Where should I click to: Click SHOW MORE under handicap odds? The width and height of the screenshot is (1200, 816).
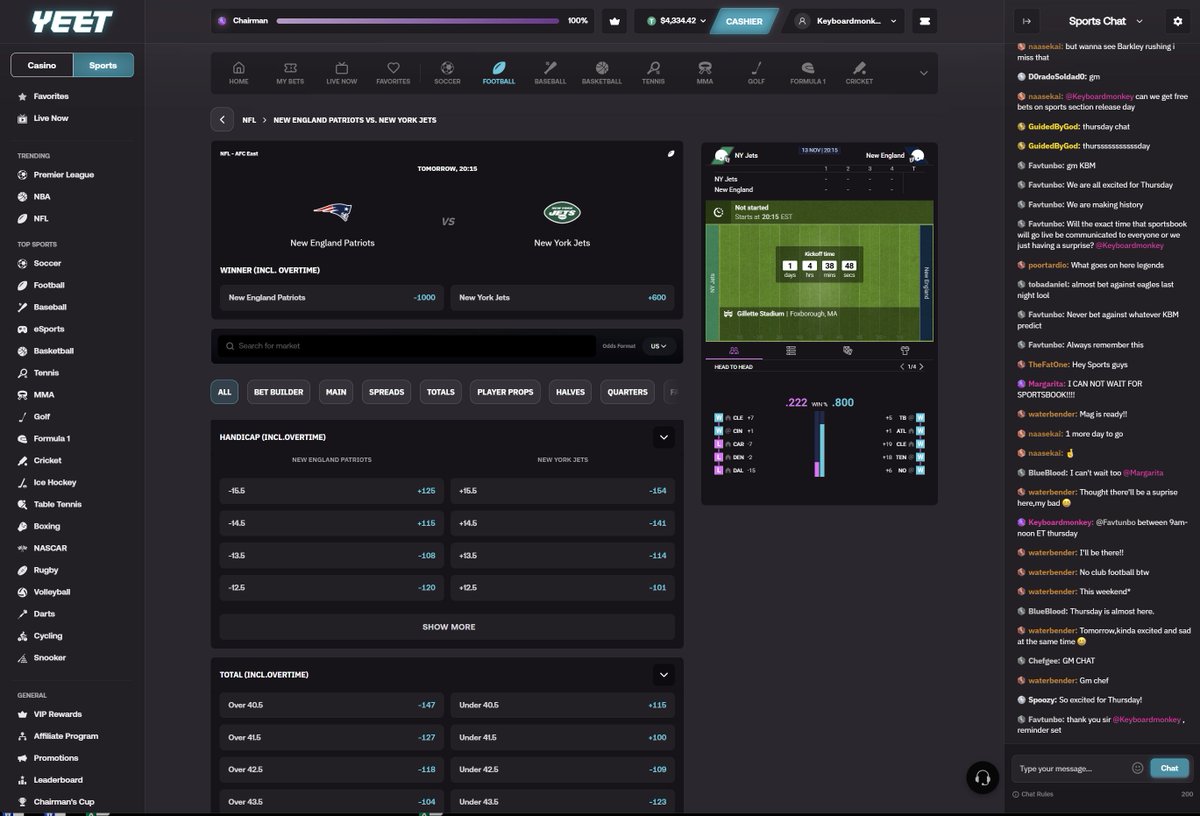(448, 627)
